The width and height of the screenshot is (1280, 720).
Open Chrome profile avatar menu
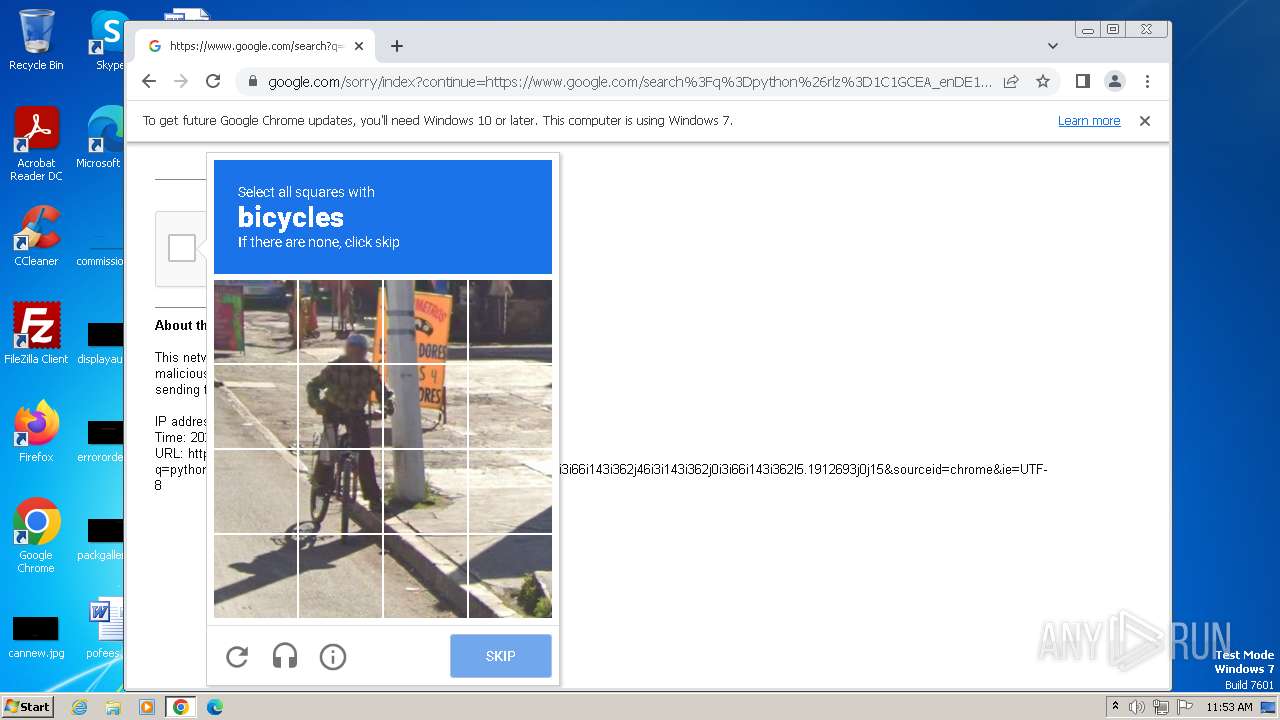click(1115, 81)
